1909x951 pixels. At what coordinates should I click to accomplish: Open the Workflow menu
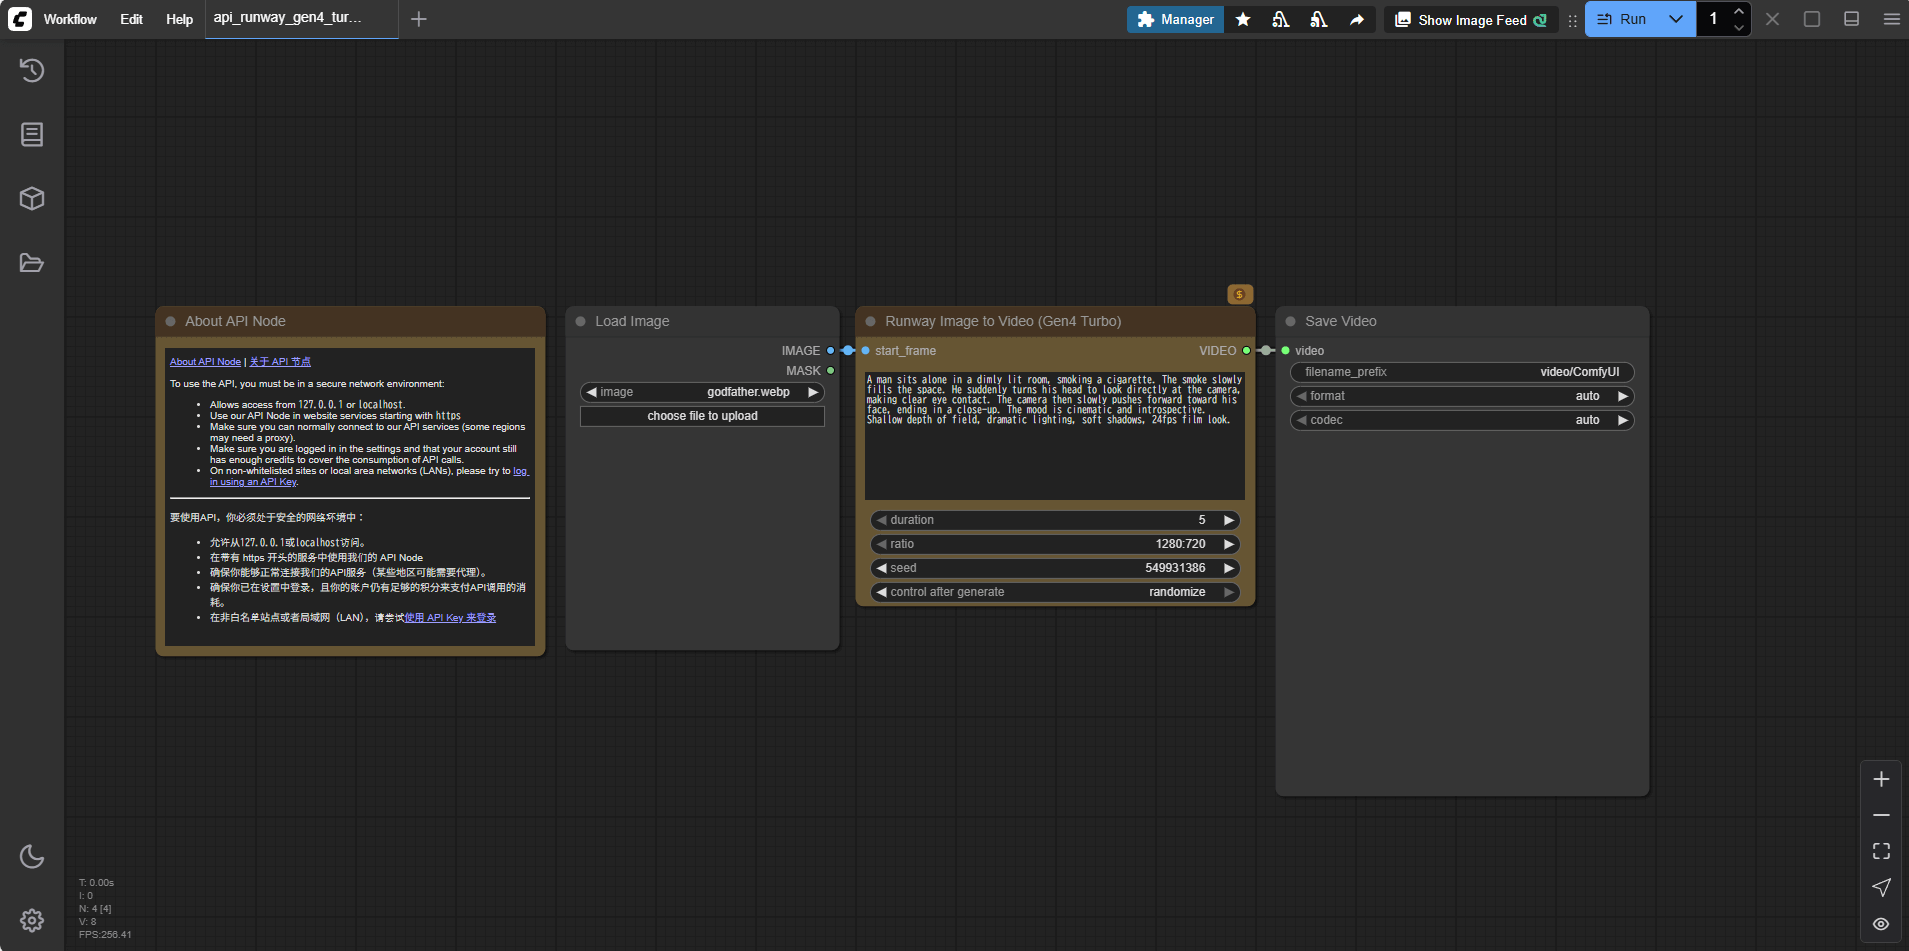coord(70,19)
